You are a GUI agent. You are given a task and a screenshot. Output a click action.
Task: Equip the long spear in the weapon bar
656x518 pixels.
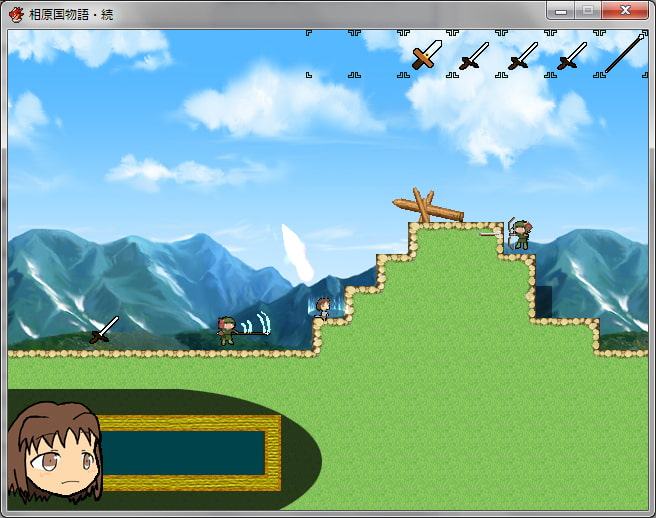click(x=624, y=54)
